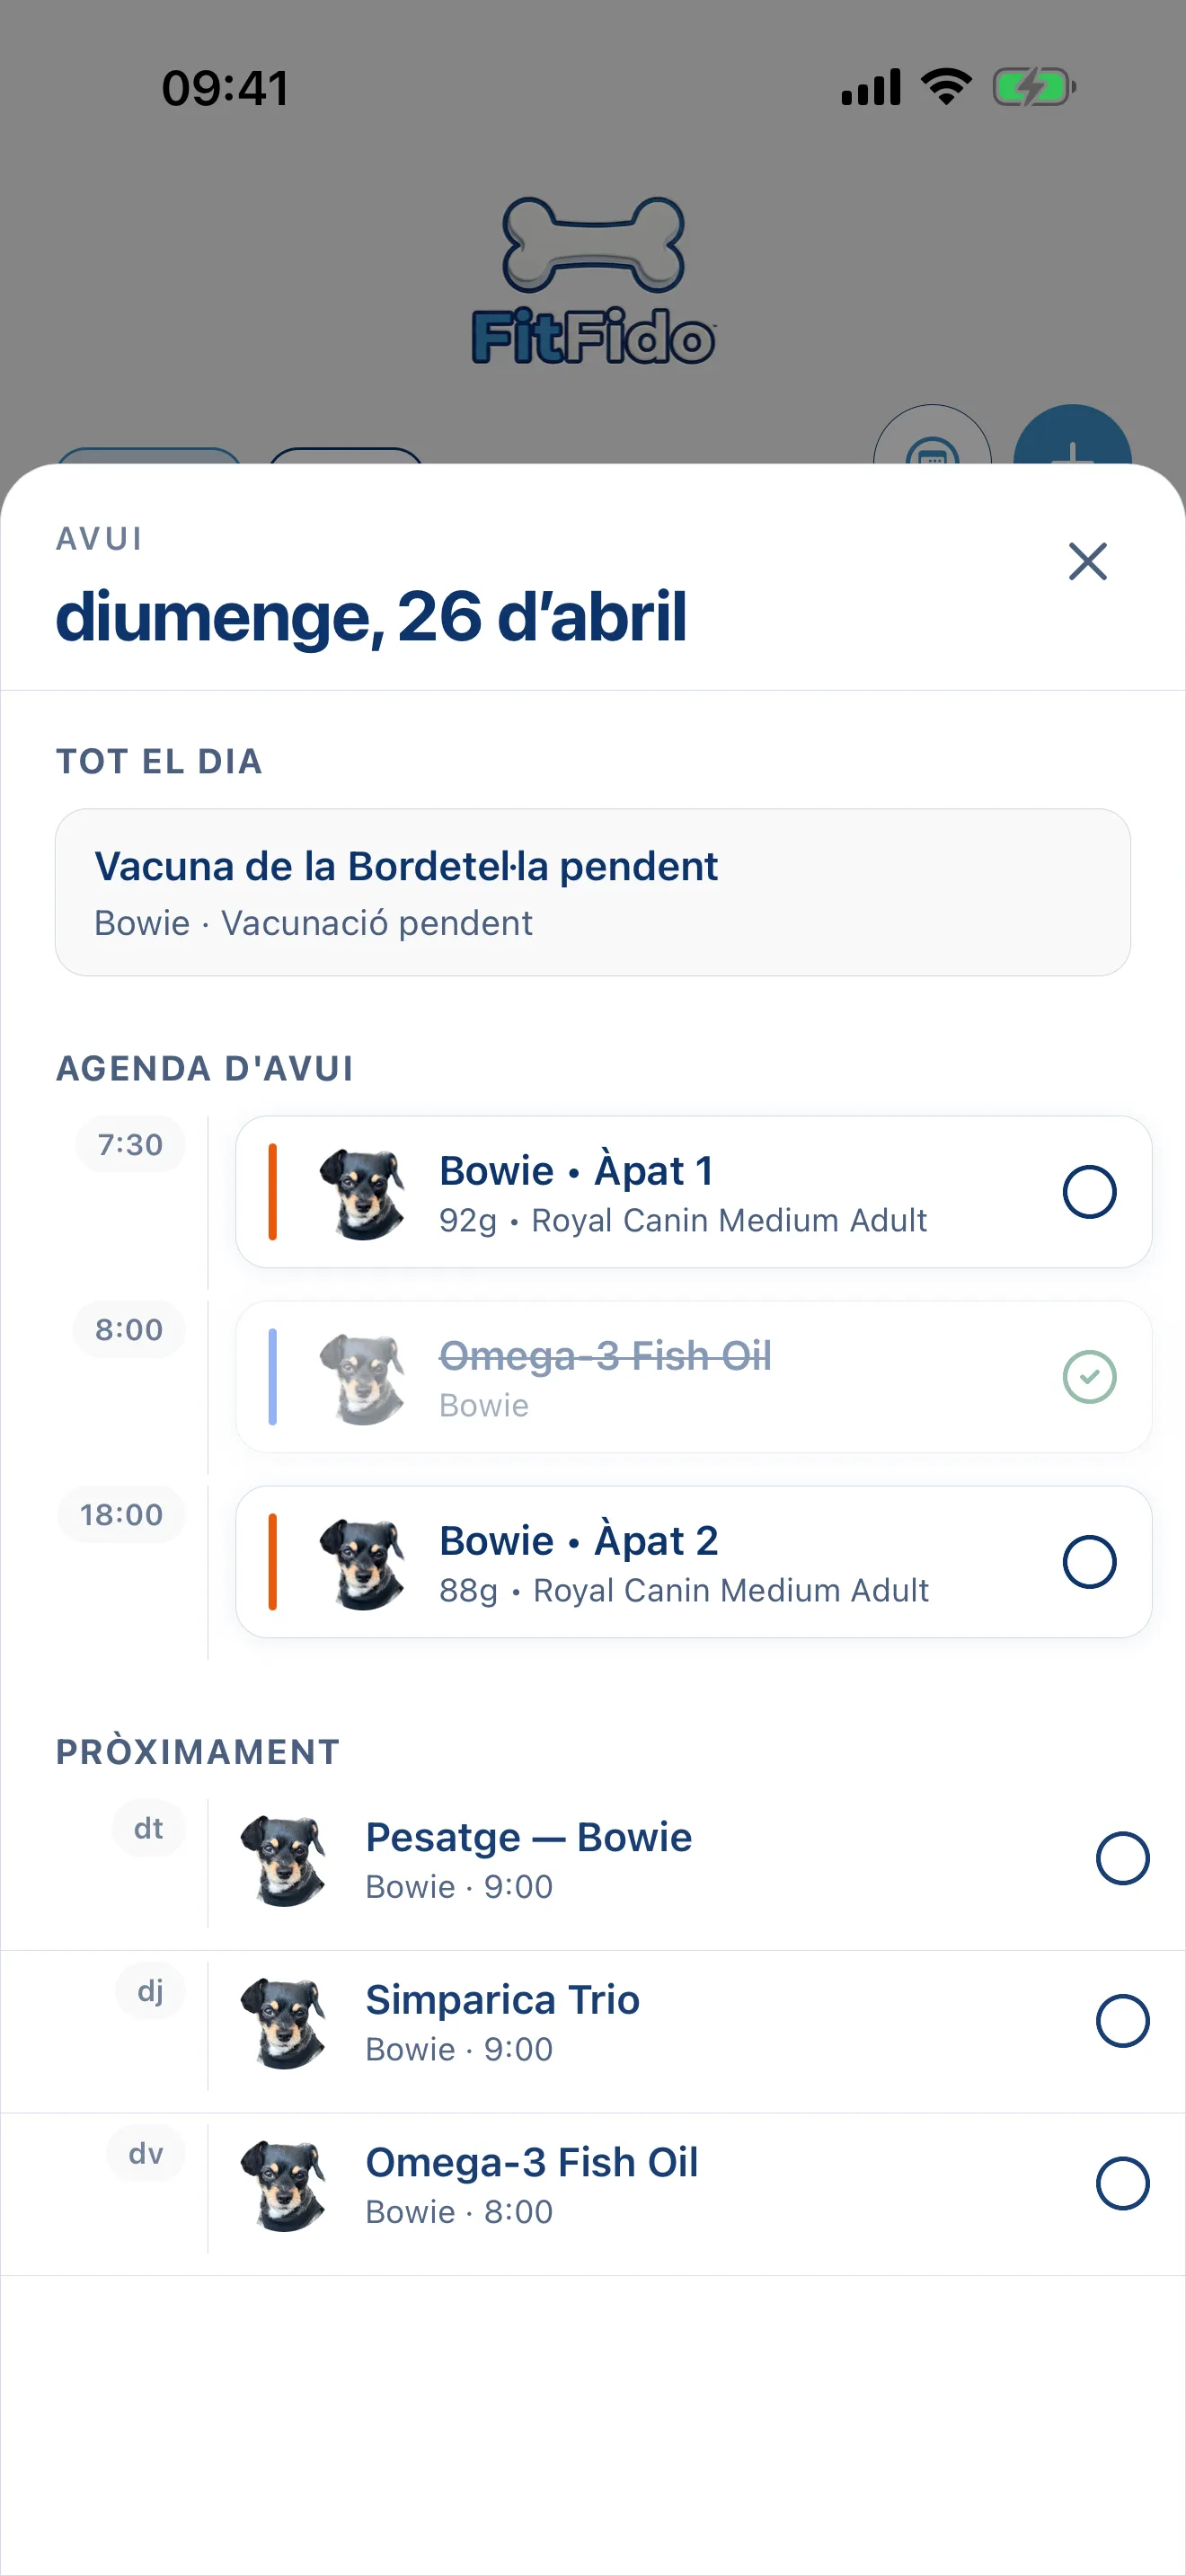
Task: Check off Pesatge — Bowie task
Action: 1122,1858
